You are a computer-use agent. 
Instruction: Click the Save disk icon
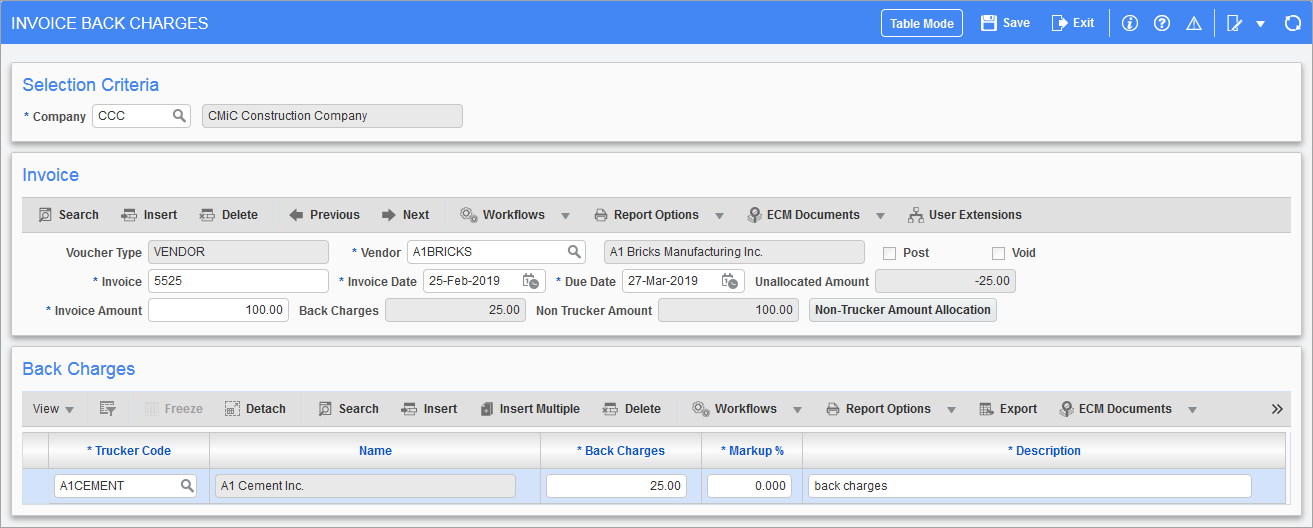(x=989, y=23)
